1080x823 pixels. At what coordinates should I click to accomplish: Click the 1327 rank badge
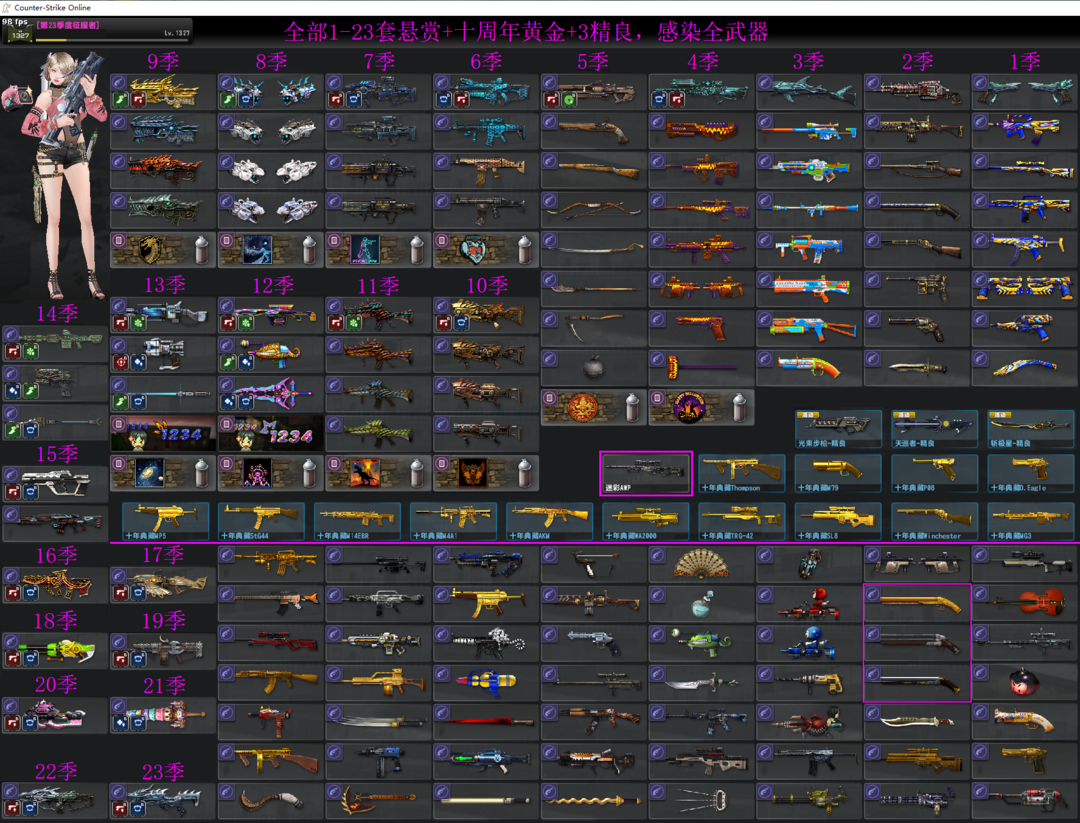[17, 35]
